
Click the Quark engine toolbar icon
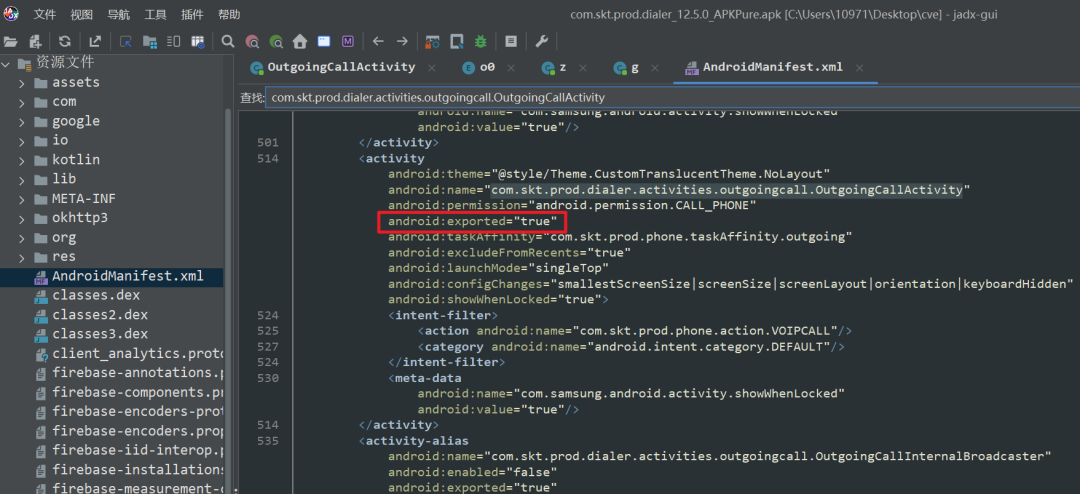click(457, 41)
